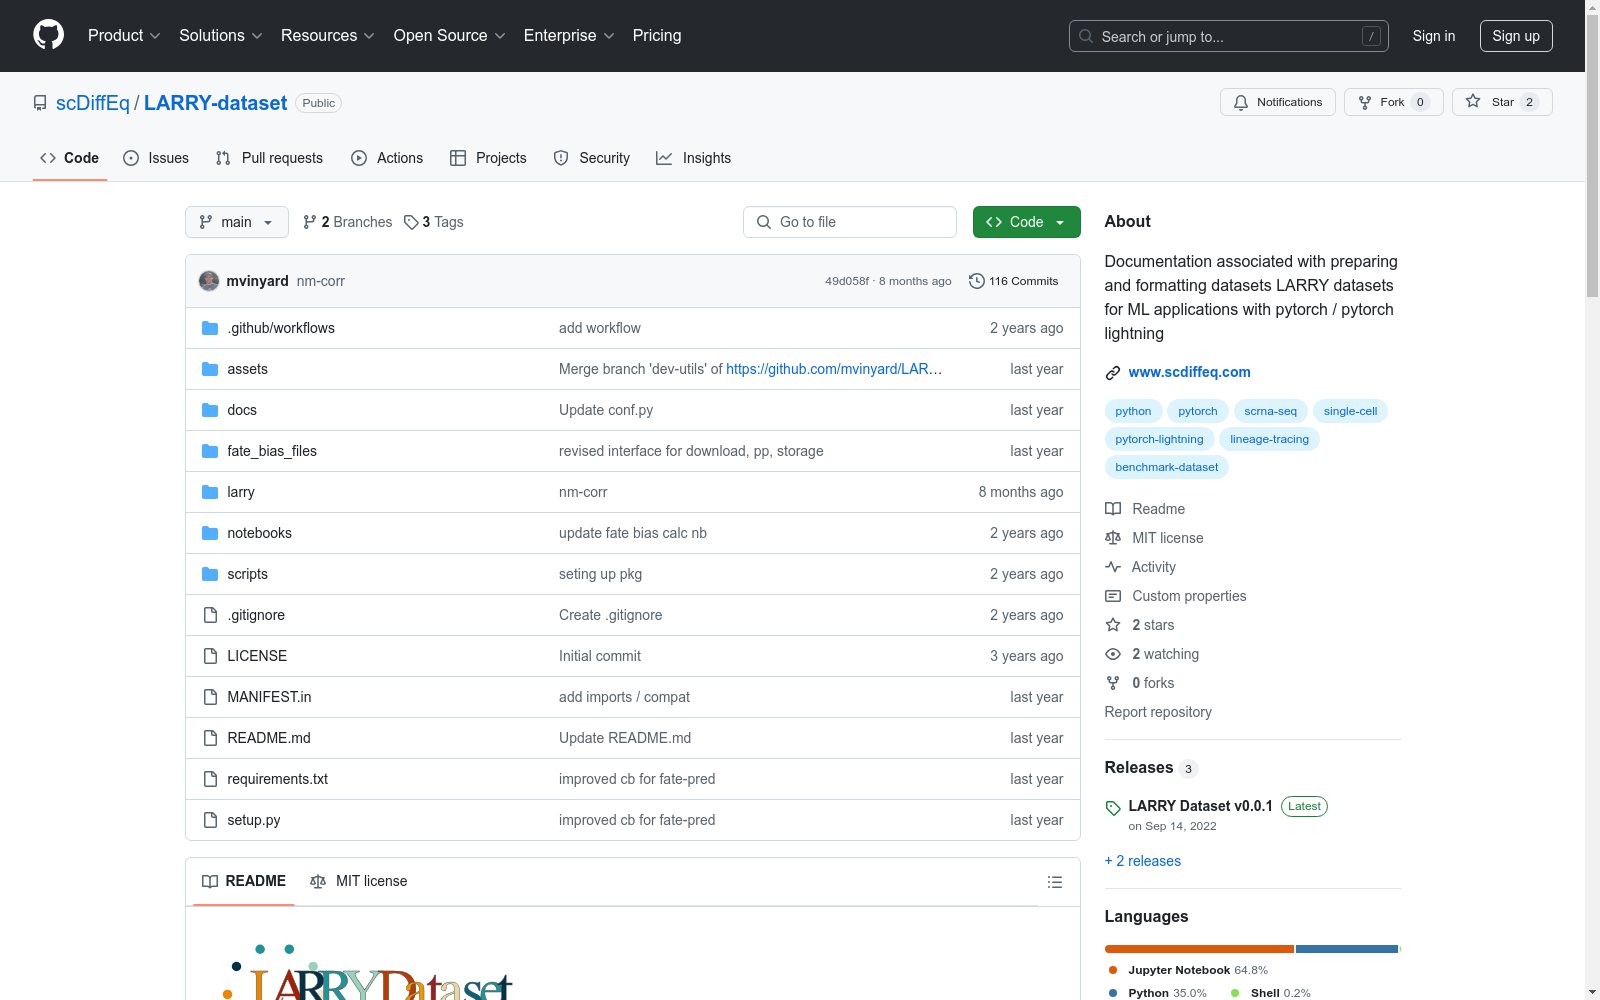Click the mvinyard avatar thumbnail
This screenshot has height=1000, width=1600.
209,281
